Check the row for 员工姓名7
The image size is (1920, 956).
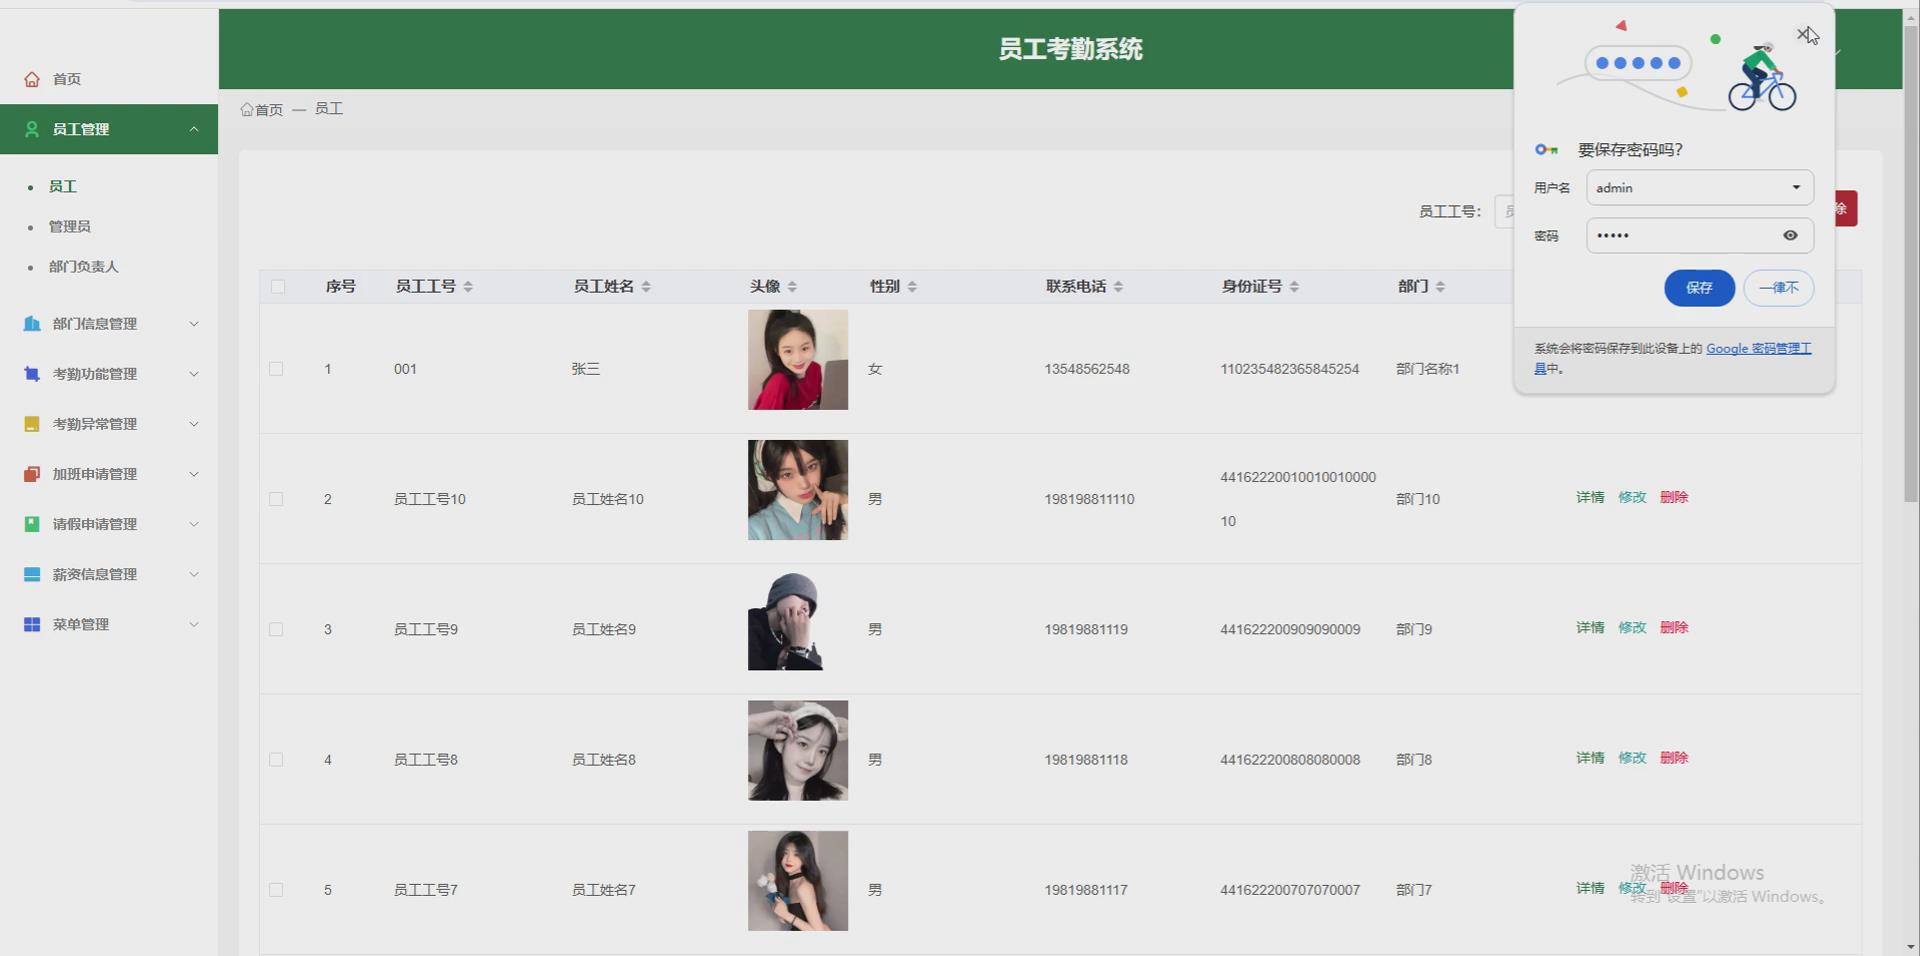276,890
